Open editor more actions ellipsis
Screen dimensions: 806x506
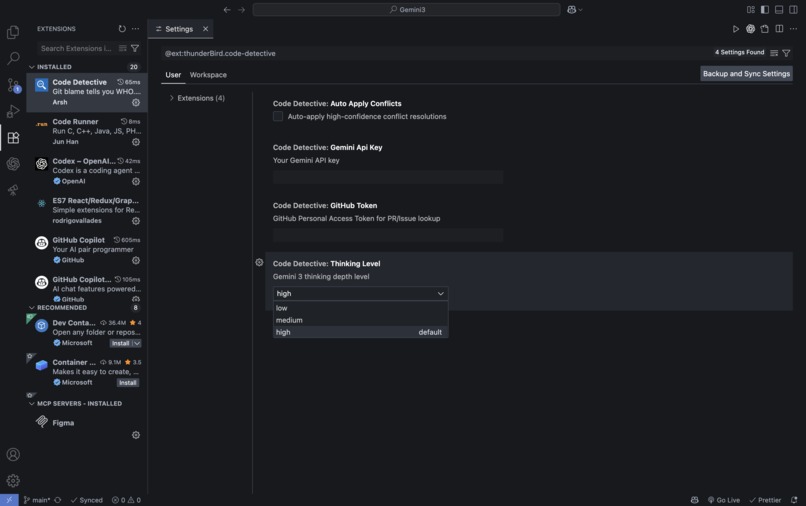(x=794, y=29)
